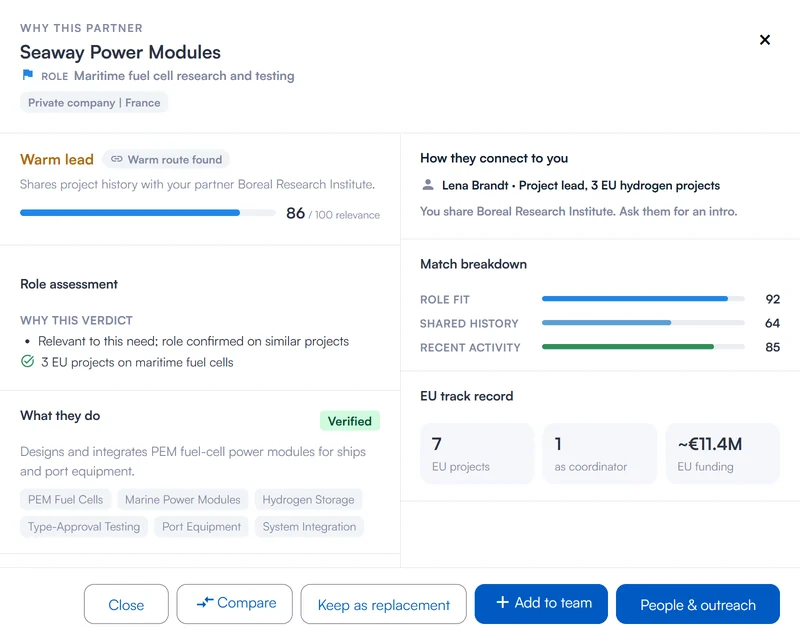Click 'Maritime fuel cell research and testing' role
Image resolution: width=800 pixels, height=640 pixels.
coord(184,76)
